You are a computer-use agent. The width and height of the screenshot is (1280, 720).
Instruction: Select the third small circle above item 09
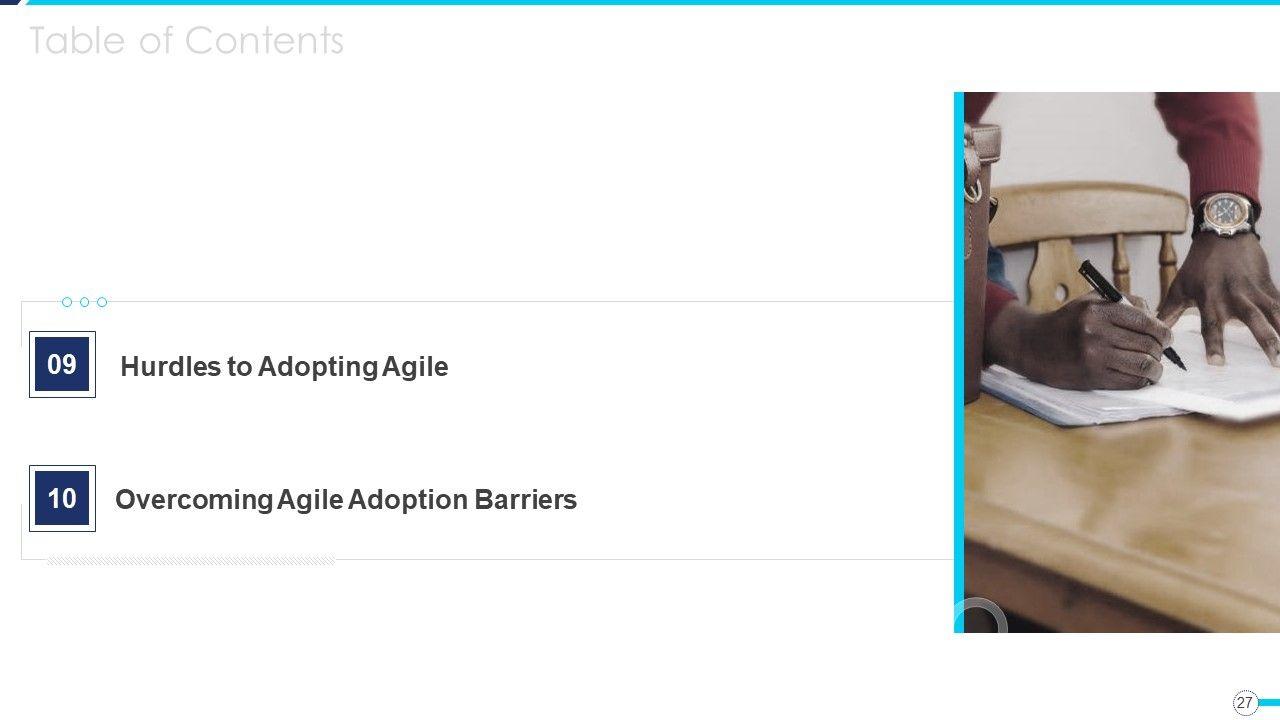(x=102, y=302)
